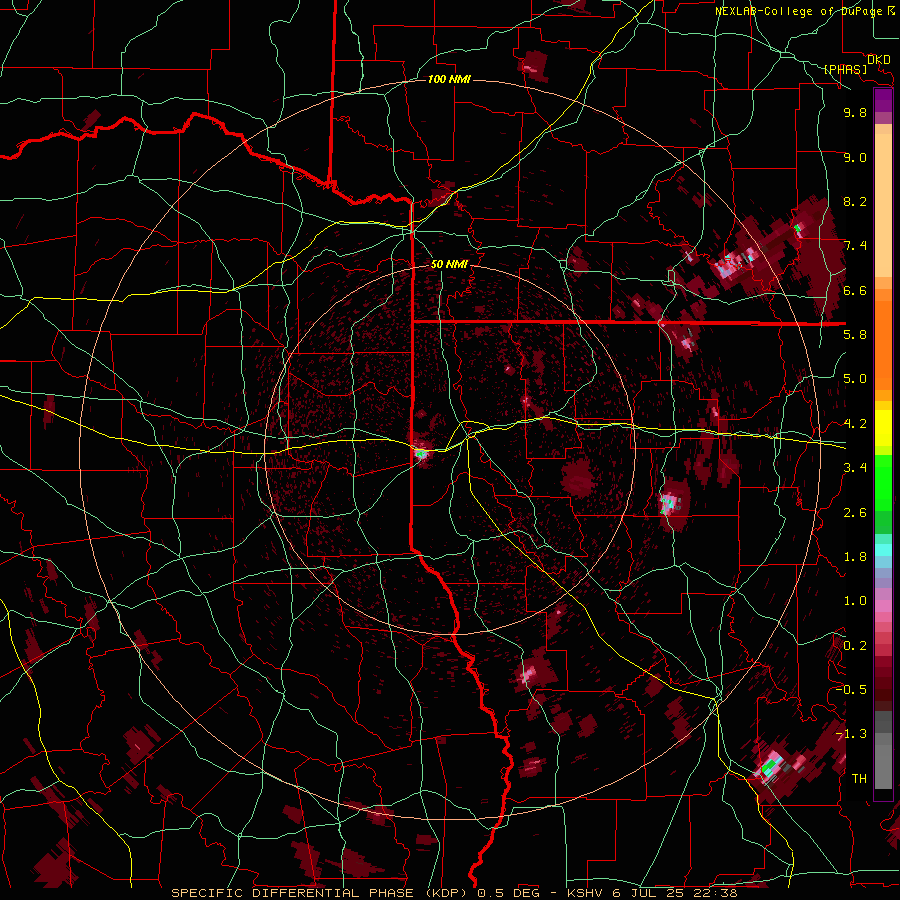Click the KSHV radar site identifier

pyautogui.click(x=585, y=893)
